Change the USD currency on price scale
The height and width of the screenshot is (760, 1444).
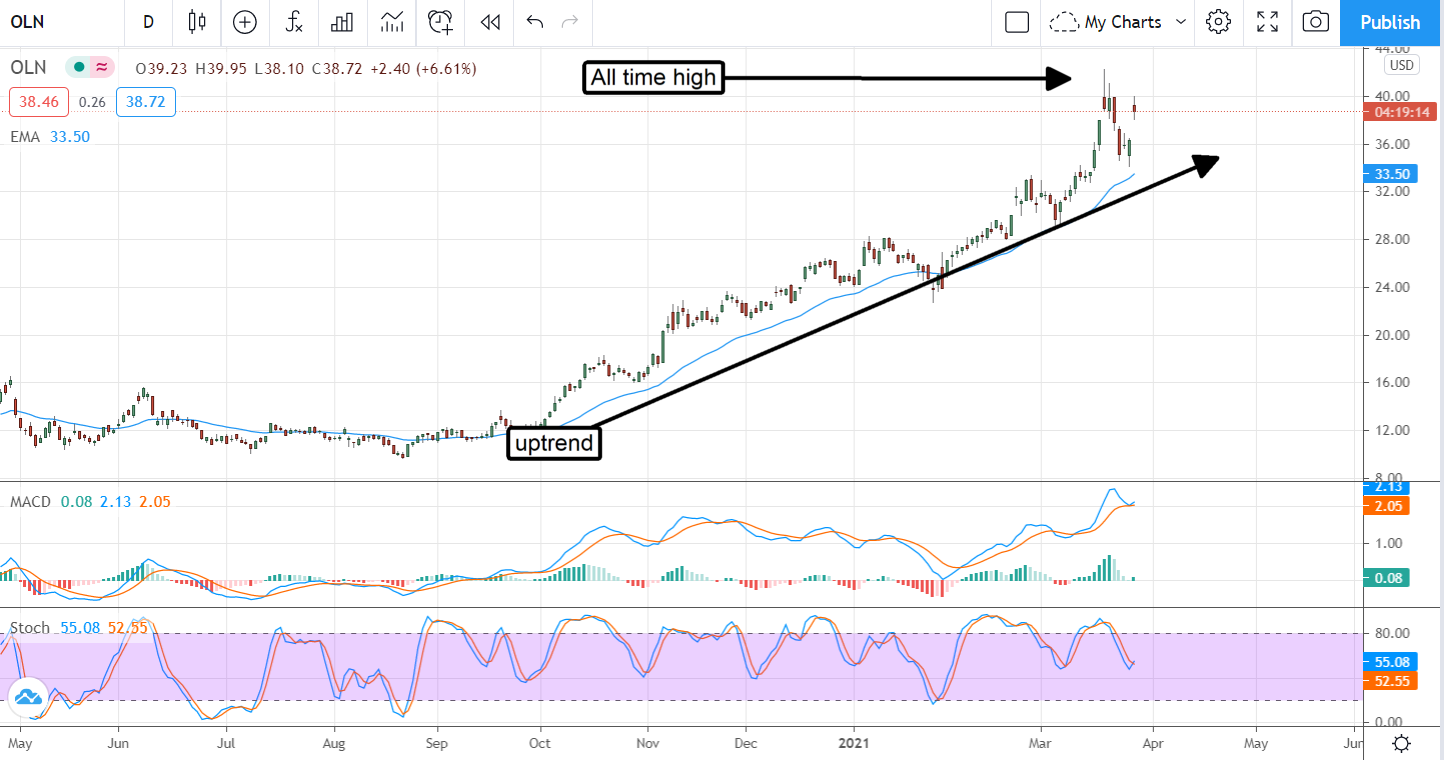point(1401,65)
